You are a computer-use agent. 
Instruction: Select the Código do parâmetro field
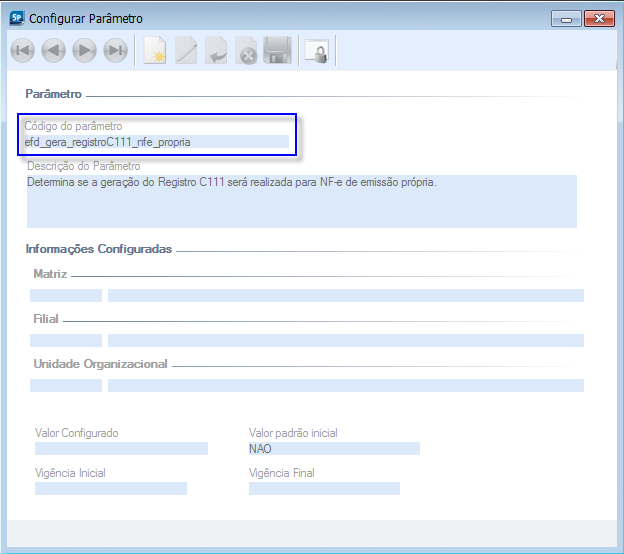[157, 142]
